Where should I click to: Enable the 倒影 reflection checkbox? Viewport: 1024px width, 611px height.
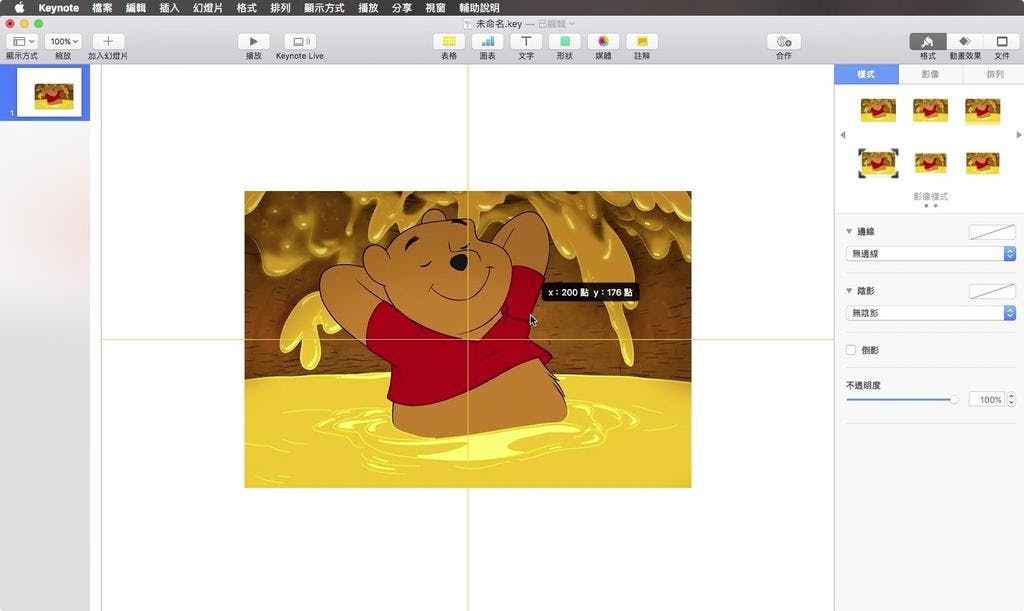tap(851, 350)
